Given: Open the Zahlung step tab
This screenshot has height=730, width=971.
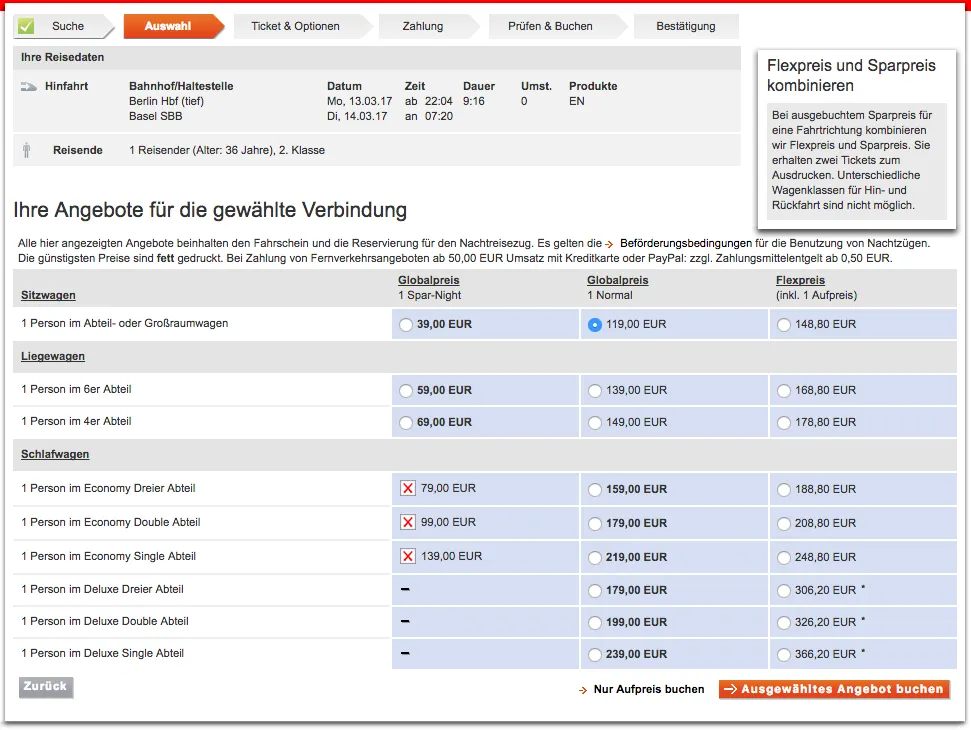Looking at the screenshot, I should 423,26.
